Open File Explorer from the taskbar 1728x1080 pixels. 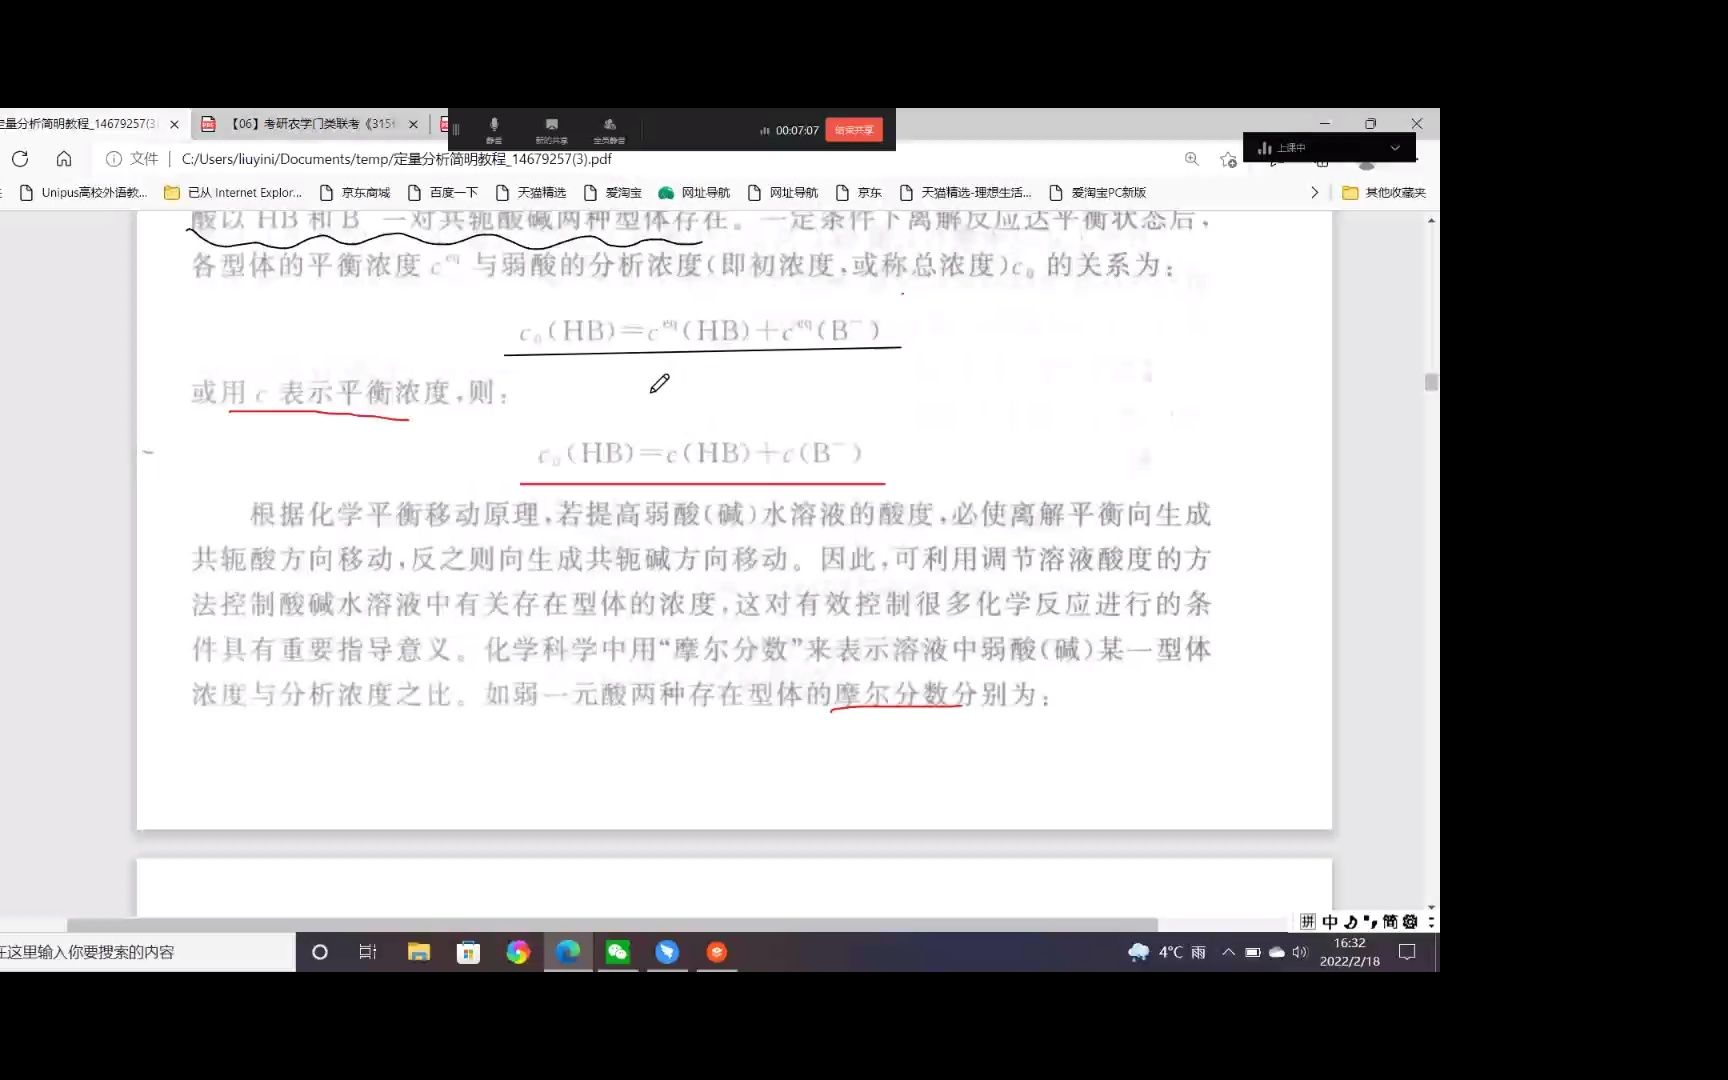click(419, 952)
